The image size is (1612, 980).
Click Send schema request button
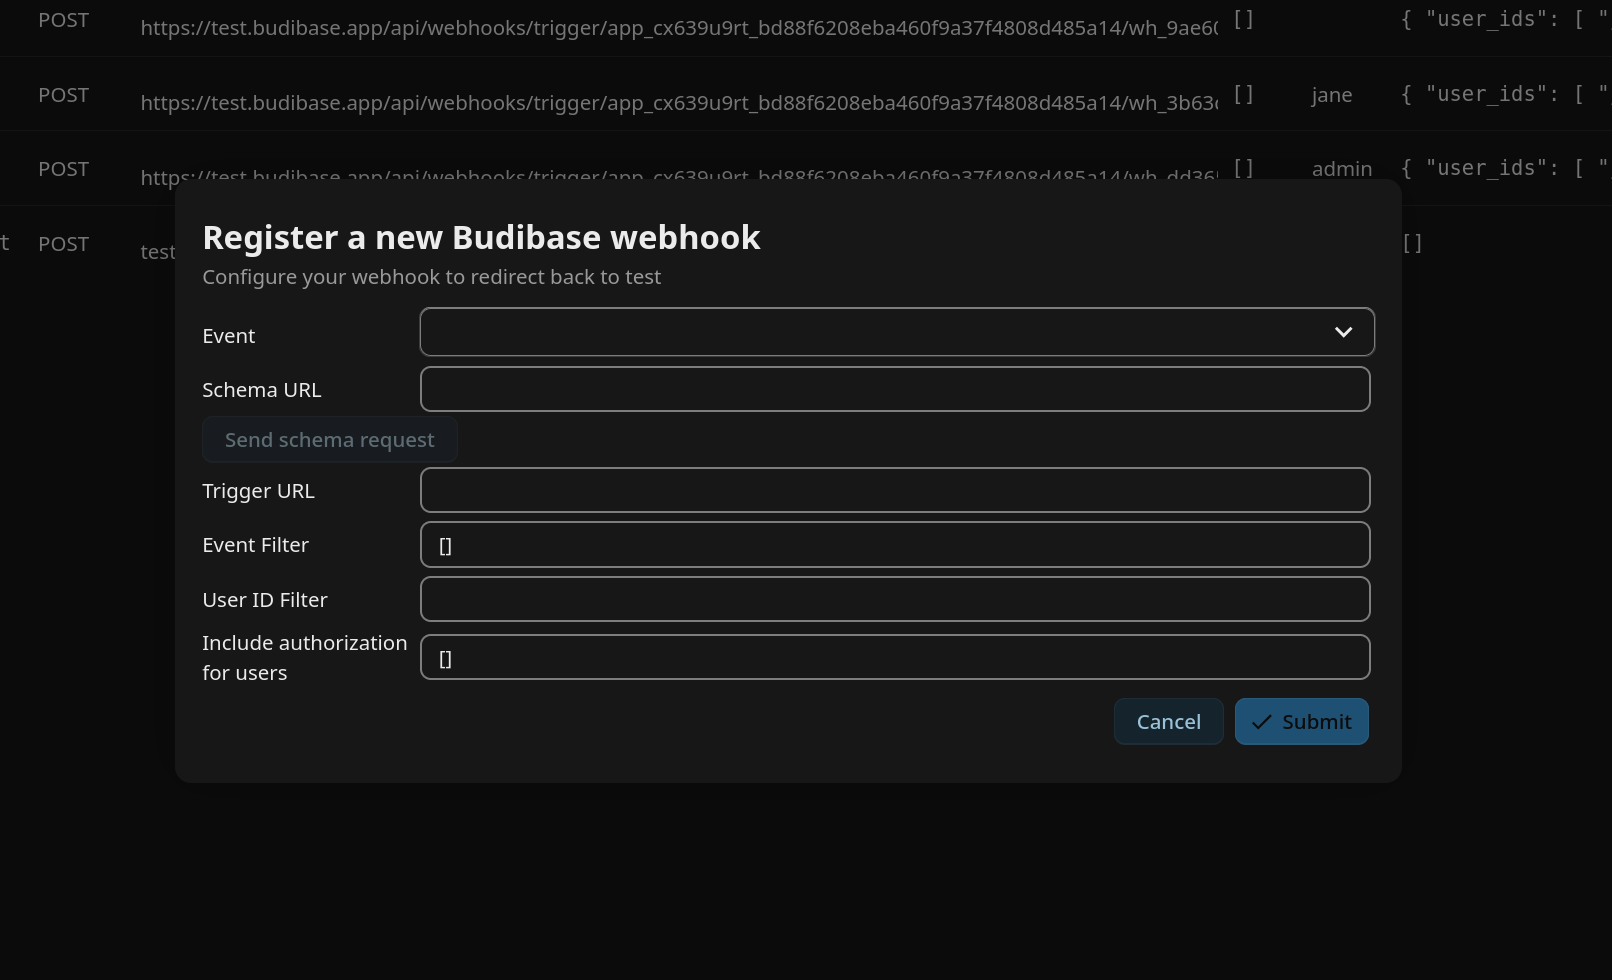coord(330,440)
